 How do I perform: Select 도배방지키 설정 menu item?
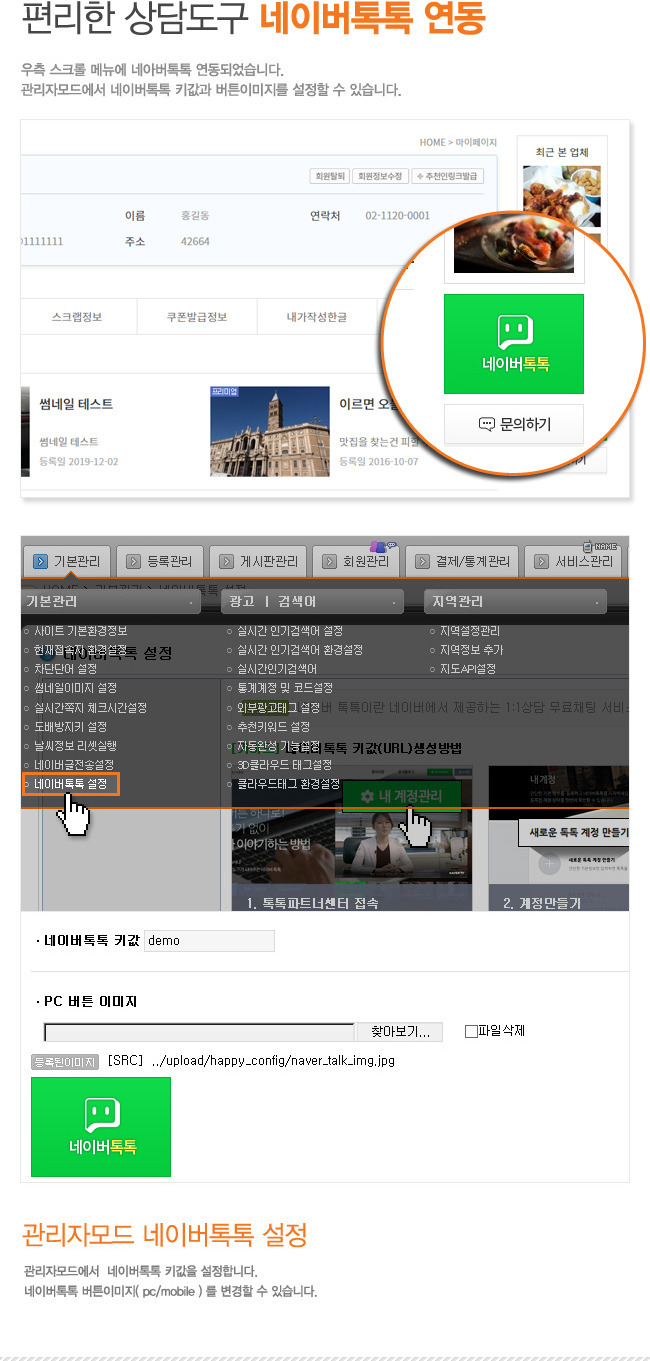click(x=70, y=727)
